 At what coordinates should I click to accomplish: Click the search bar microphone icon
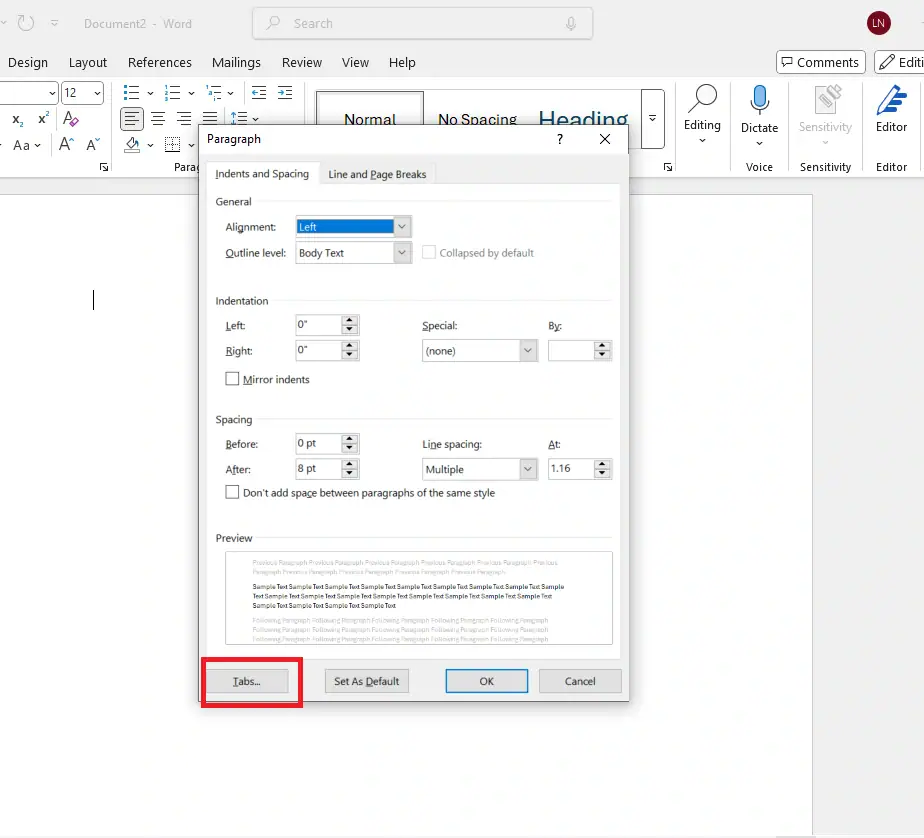[x=571, y=23]
